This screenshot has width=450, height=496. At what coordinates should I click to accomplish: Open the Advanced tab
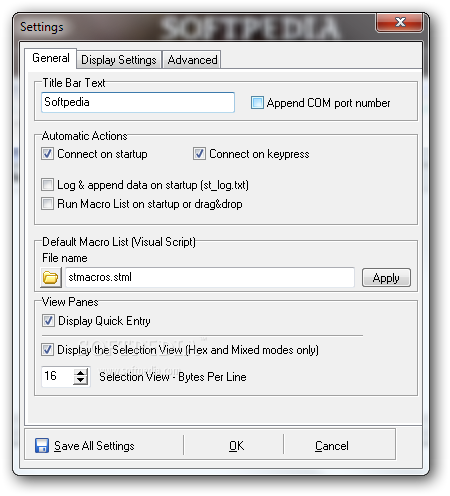192,60
